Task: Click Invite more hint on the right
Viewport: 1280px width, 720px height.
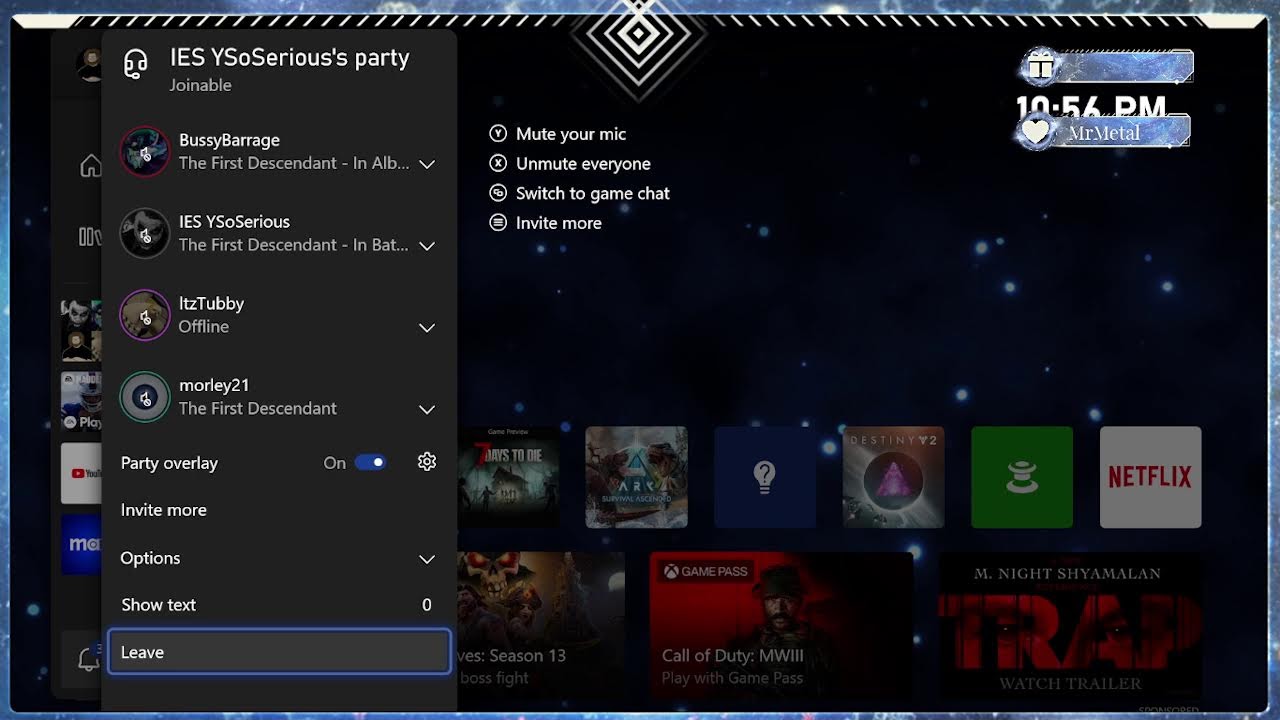Action: (x=559, y=223)
